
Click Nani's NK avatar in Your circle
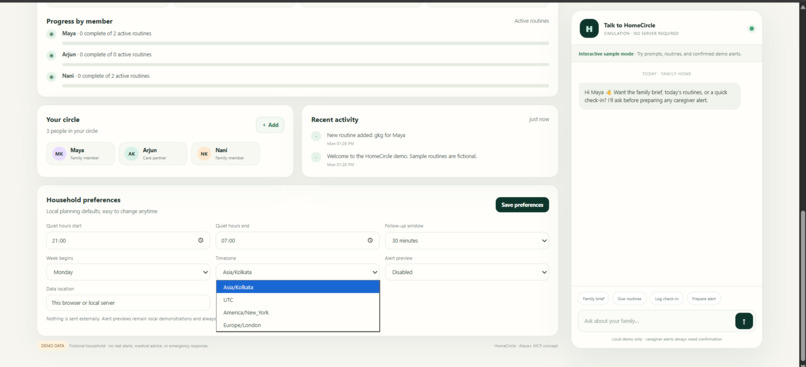pyautogui.click(x=205, y=154)
